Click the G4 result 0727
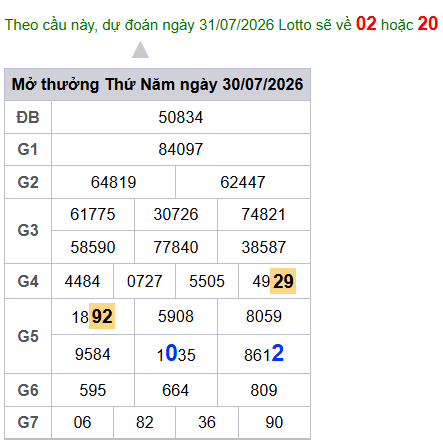This screenshot has width=443, height=446. tap(144, 281)
